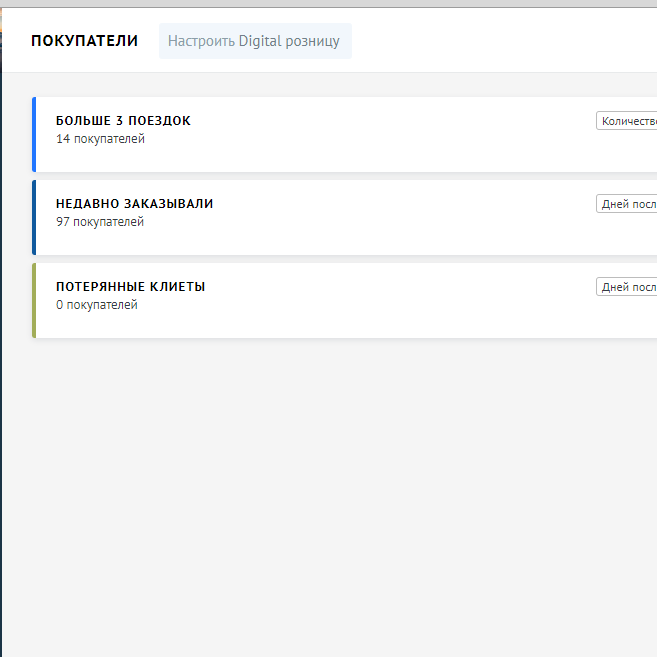
Task: Open the Настроить Digital розницу button
Action: click(255, 41)
